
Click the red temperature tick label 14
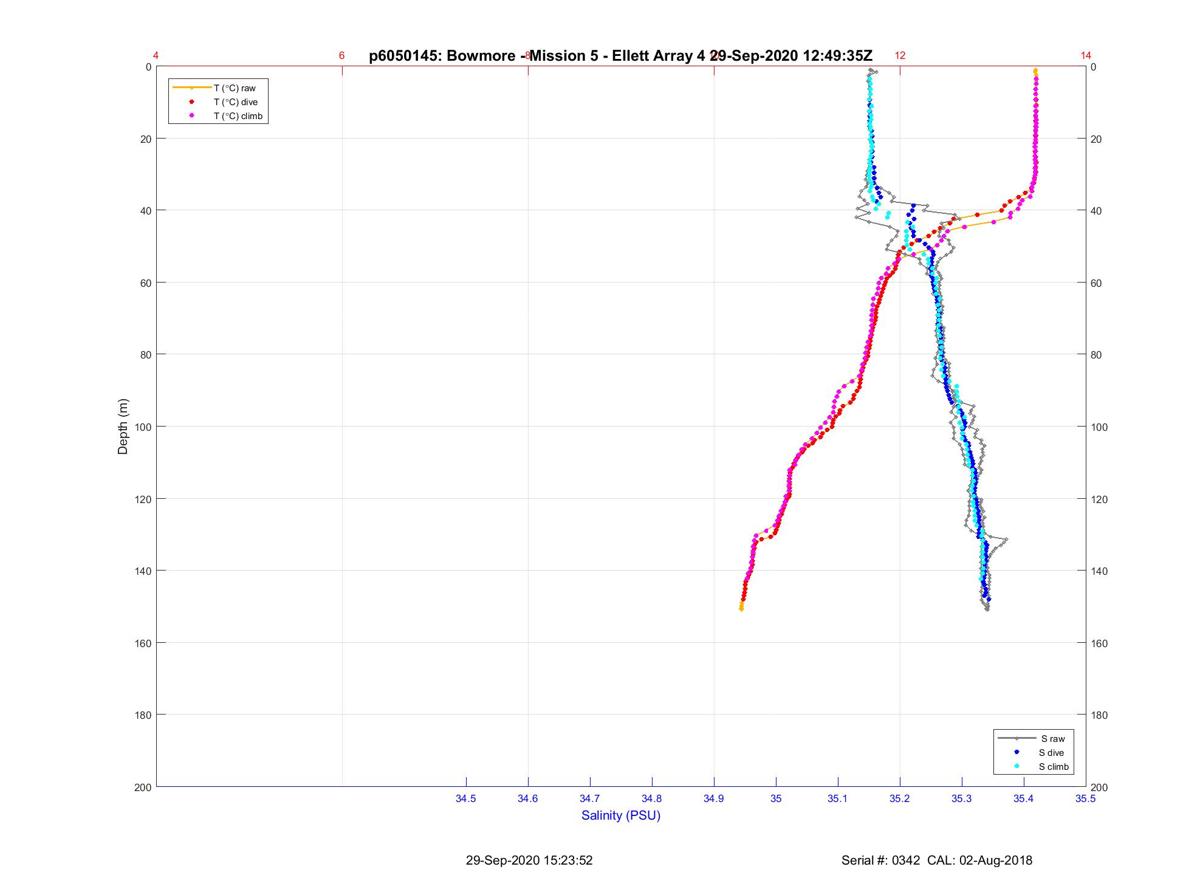point(1086,56)
